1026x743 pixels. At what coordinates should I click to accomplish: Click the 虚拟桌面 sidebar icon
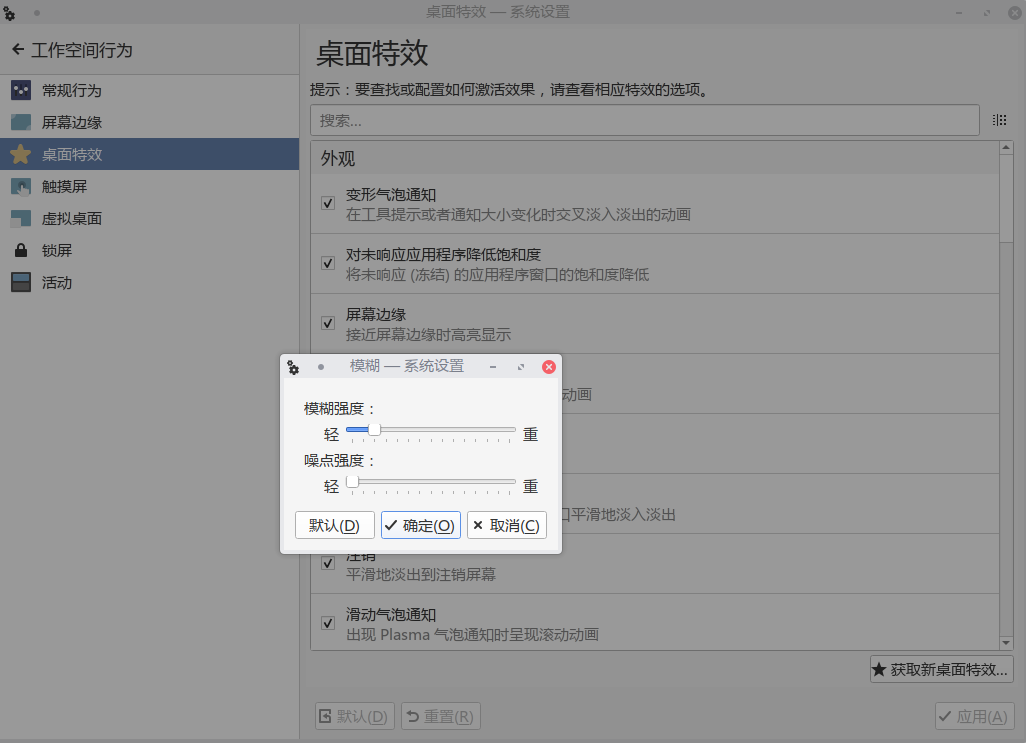pyautogui.click(x=21, y=218)
